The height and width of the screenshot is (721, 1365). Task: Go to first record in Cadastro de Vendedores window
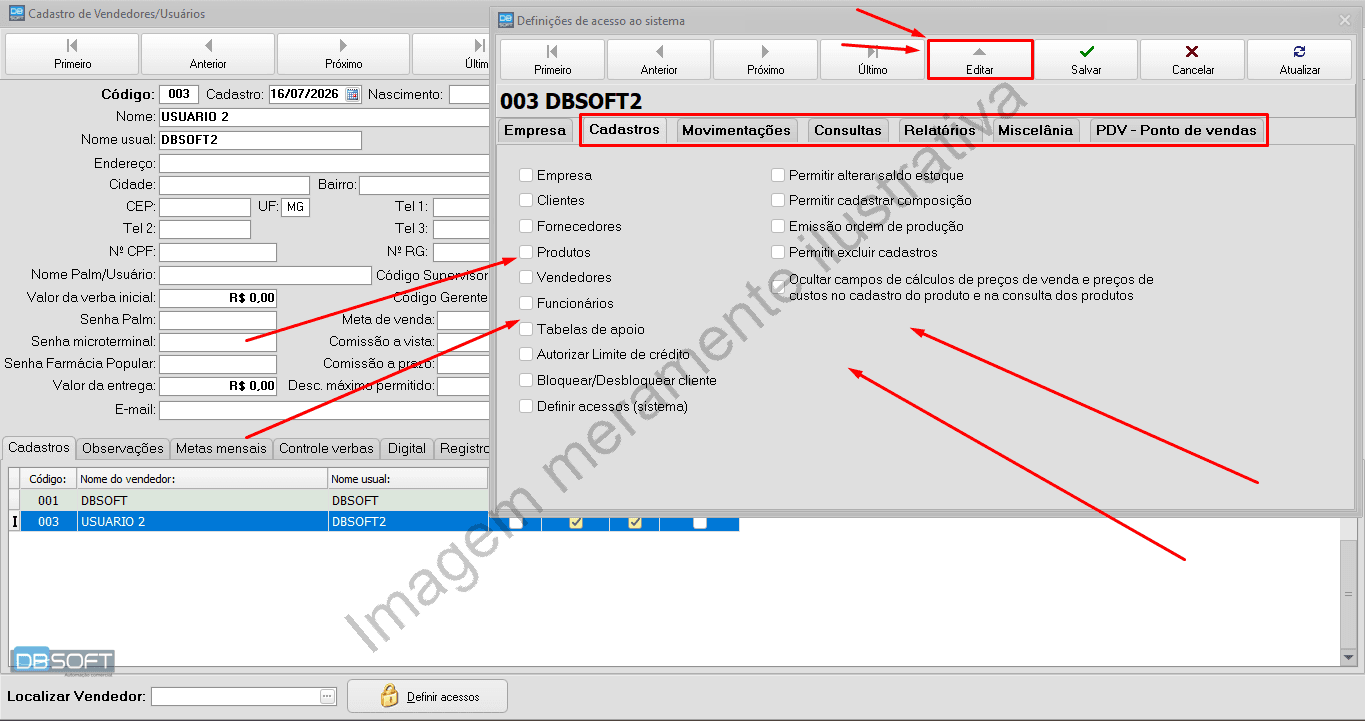click(72, 54)
